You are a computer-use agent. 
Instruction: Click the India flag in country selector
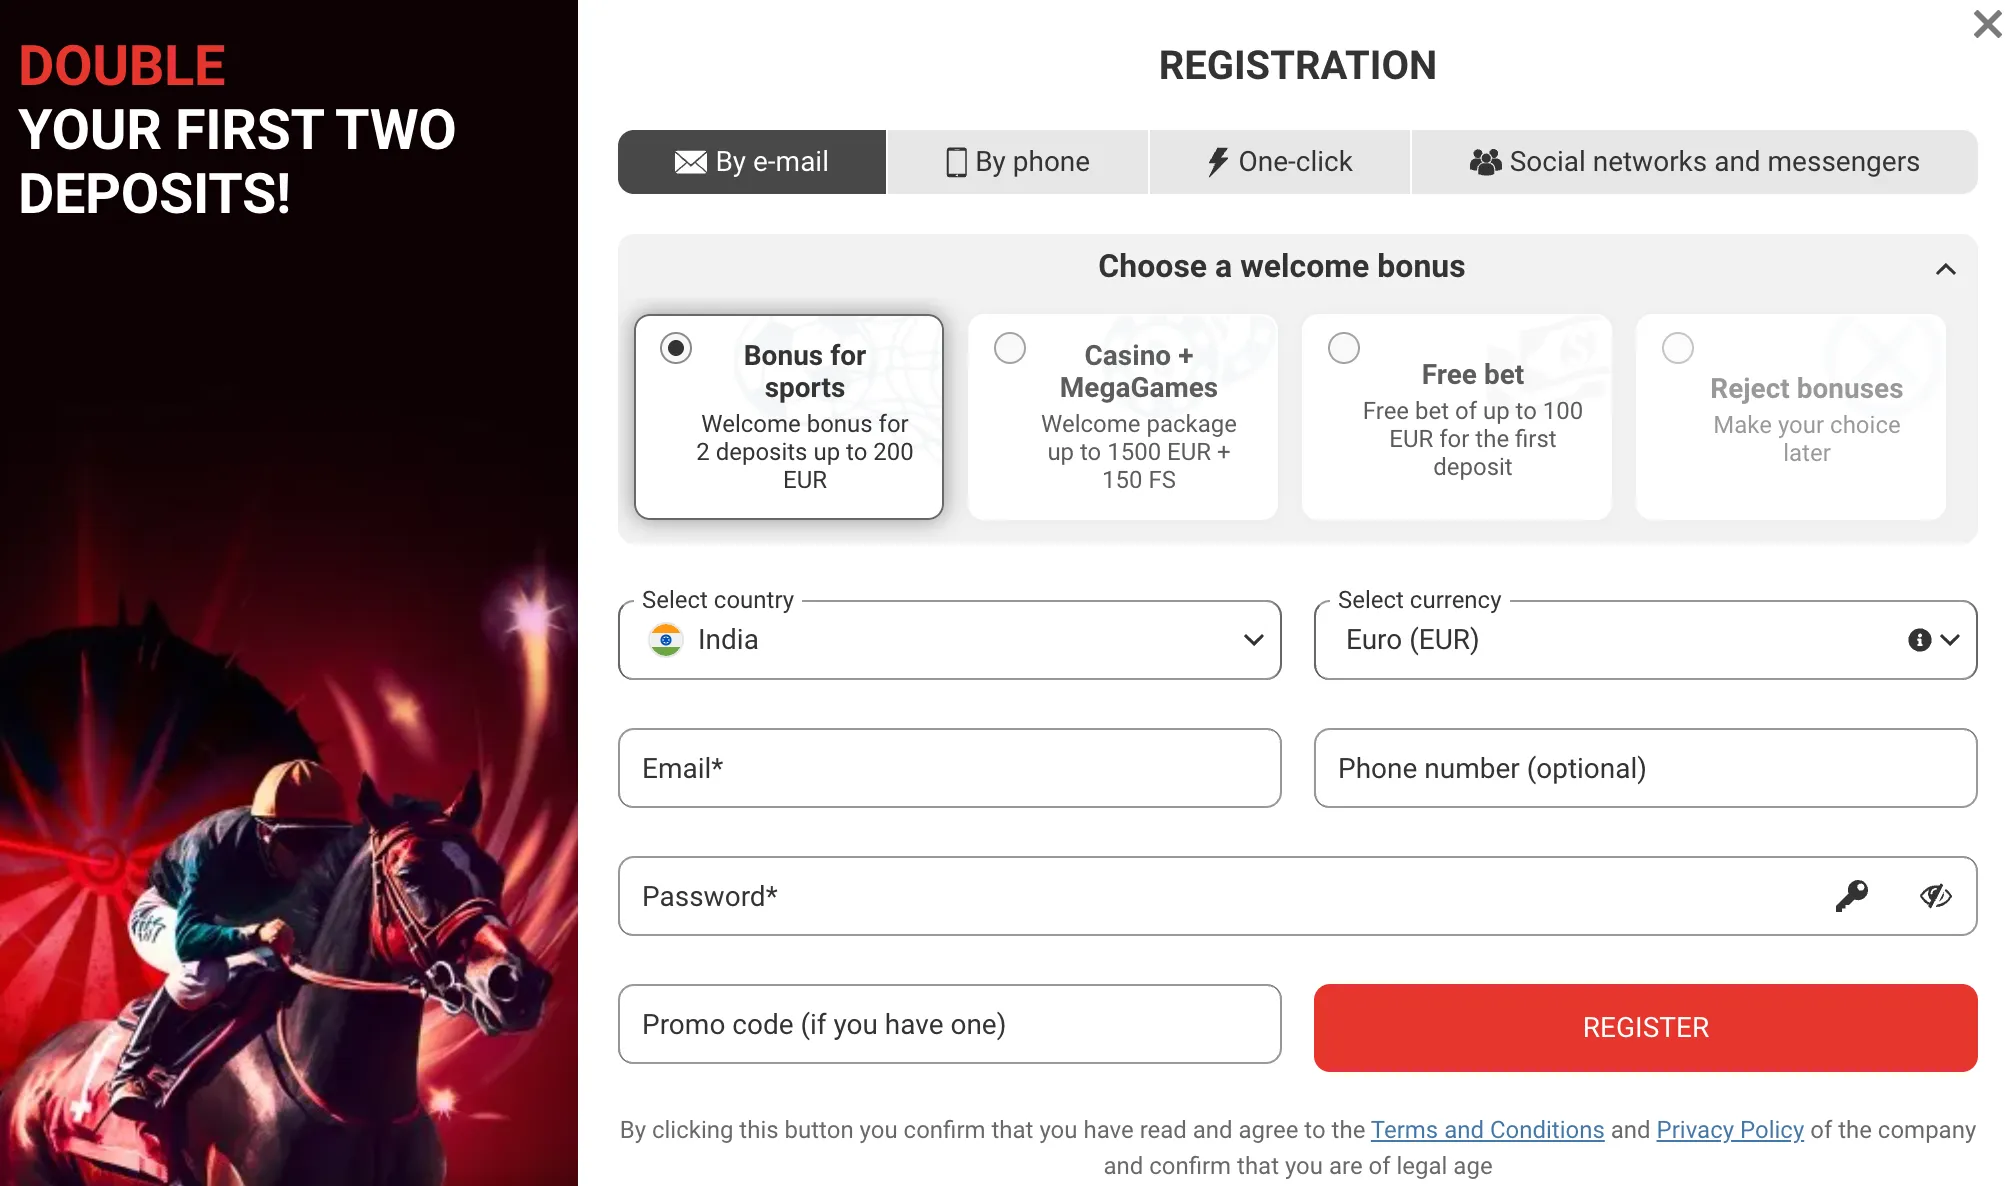coord(667,640)
